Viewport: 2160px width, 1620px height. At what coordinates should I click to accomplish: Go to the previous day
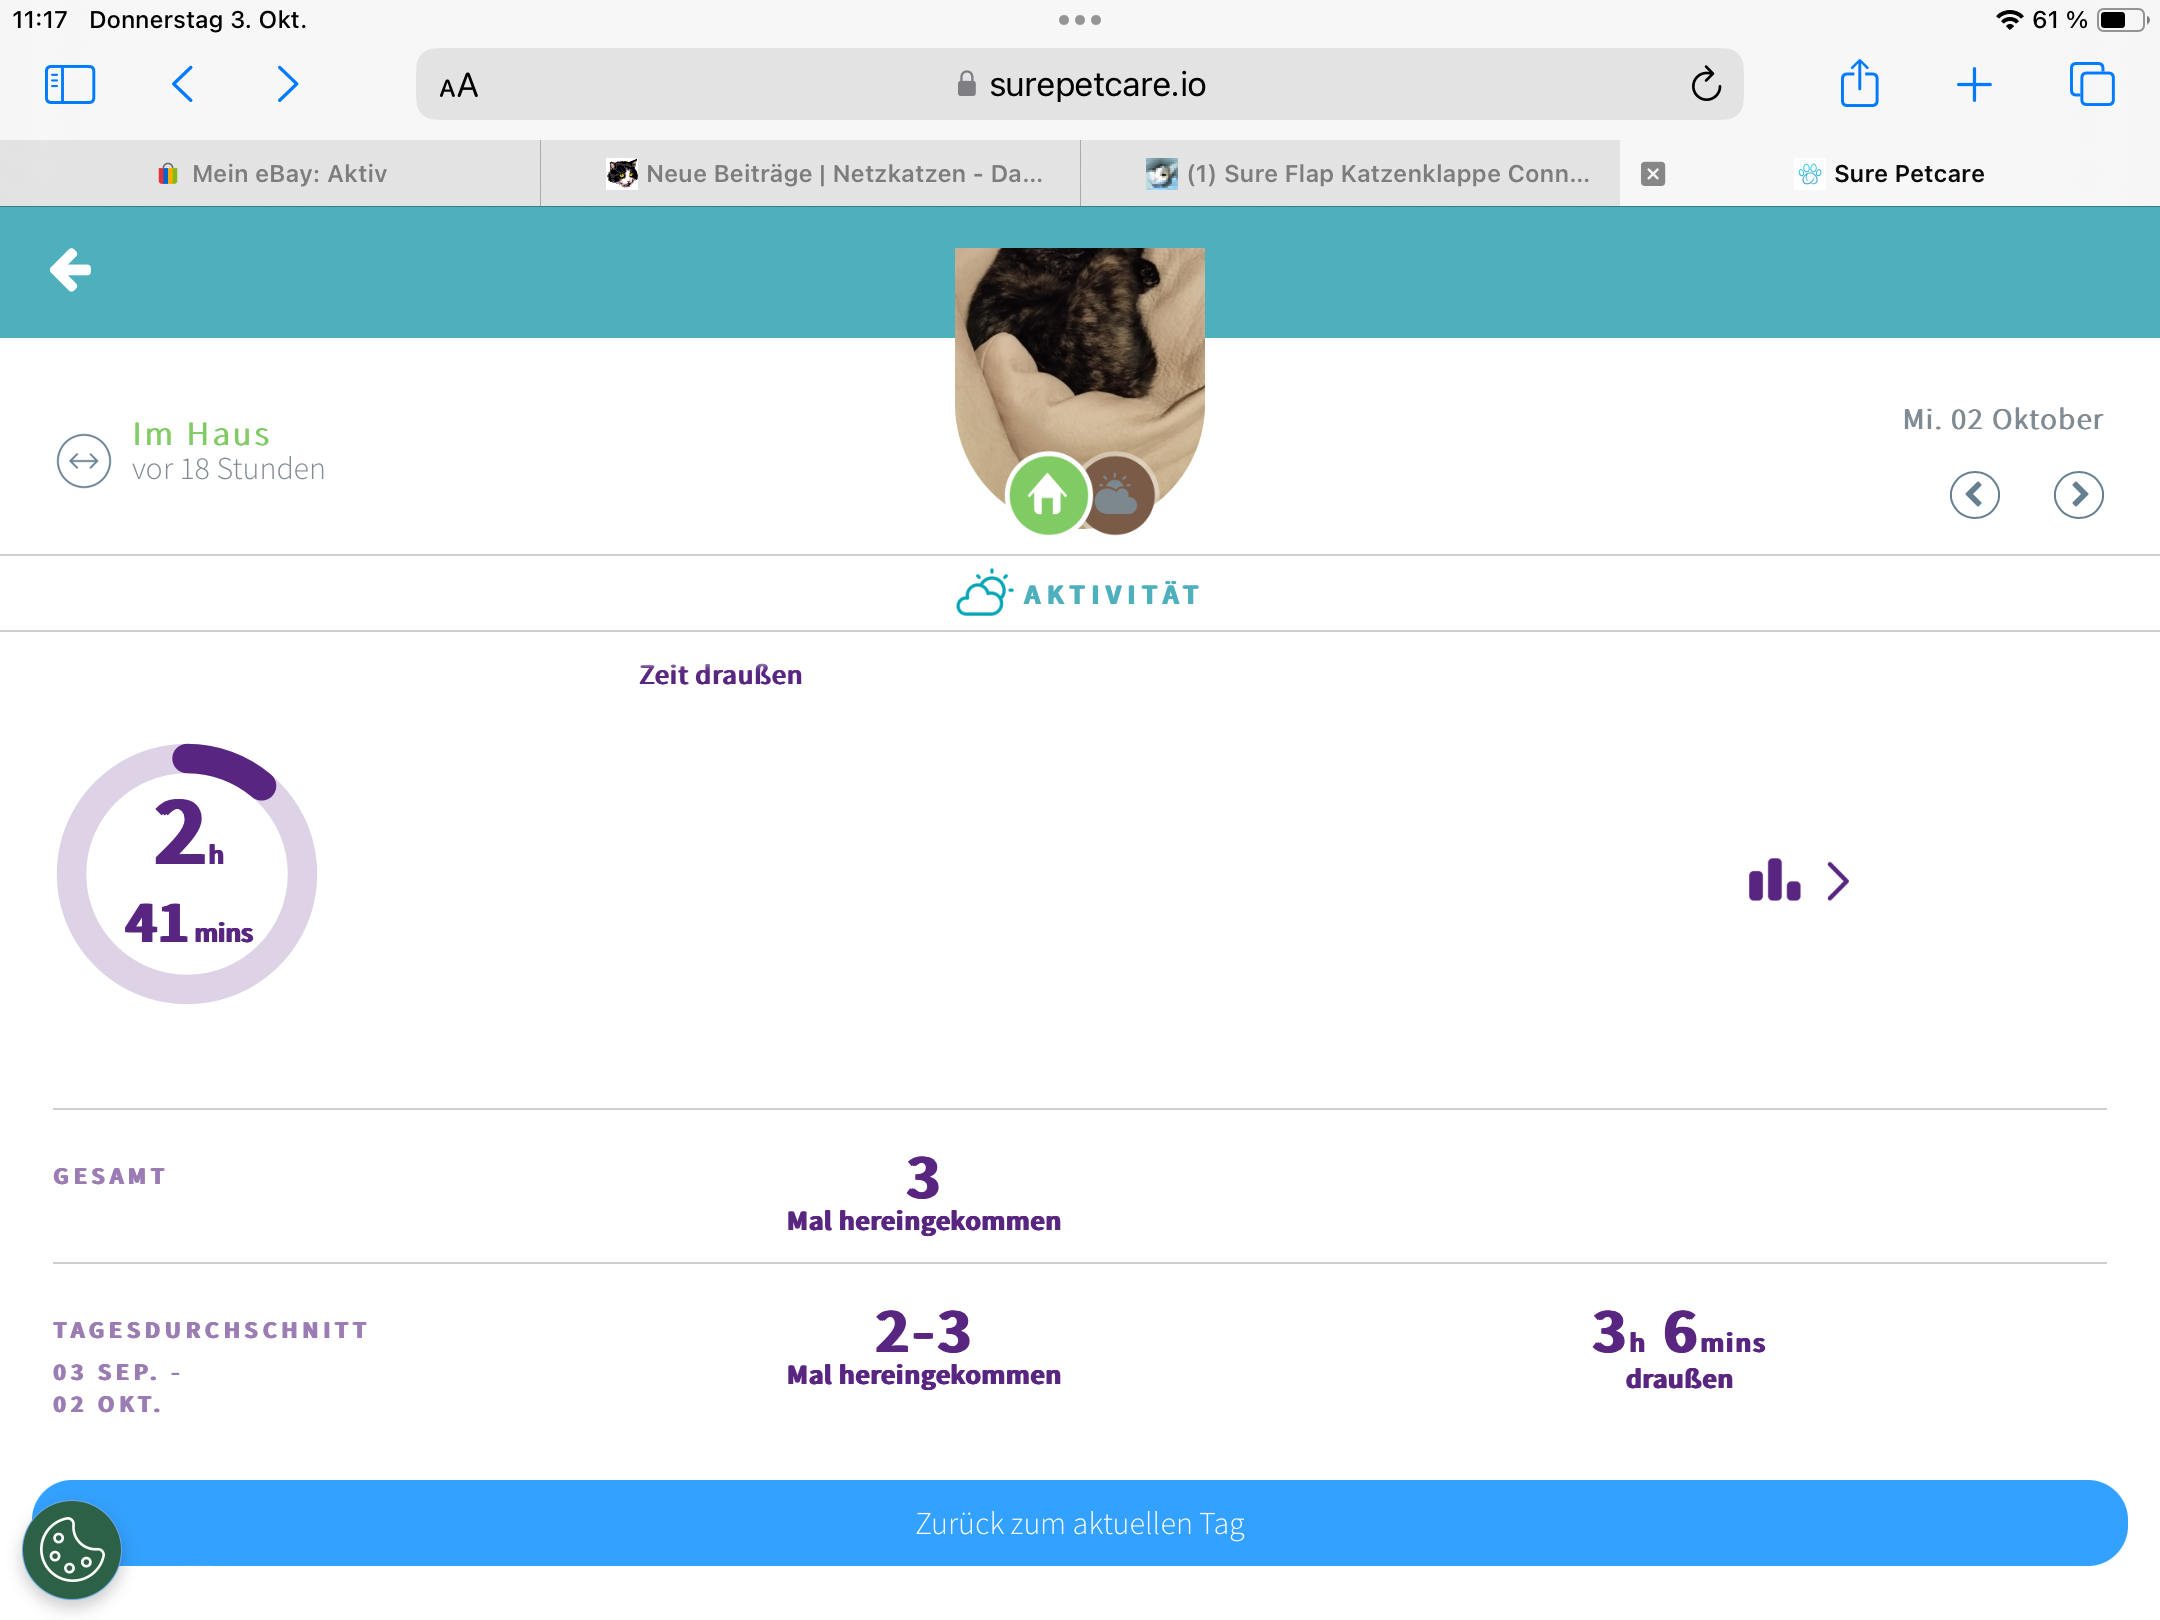pyautogui.click(x=1974, y=494)
